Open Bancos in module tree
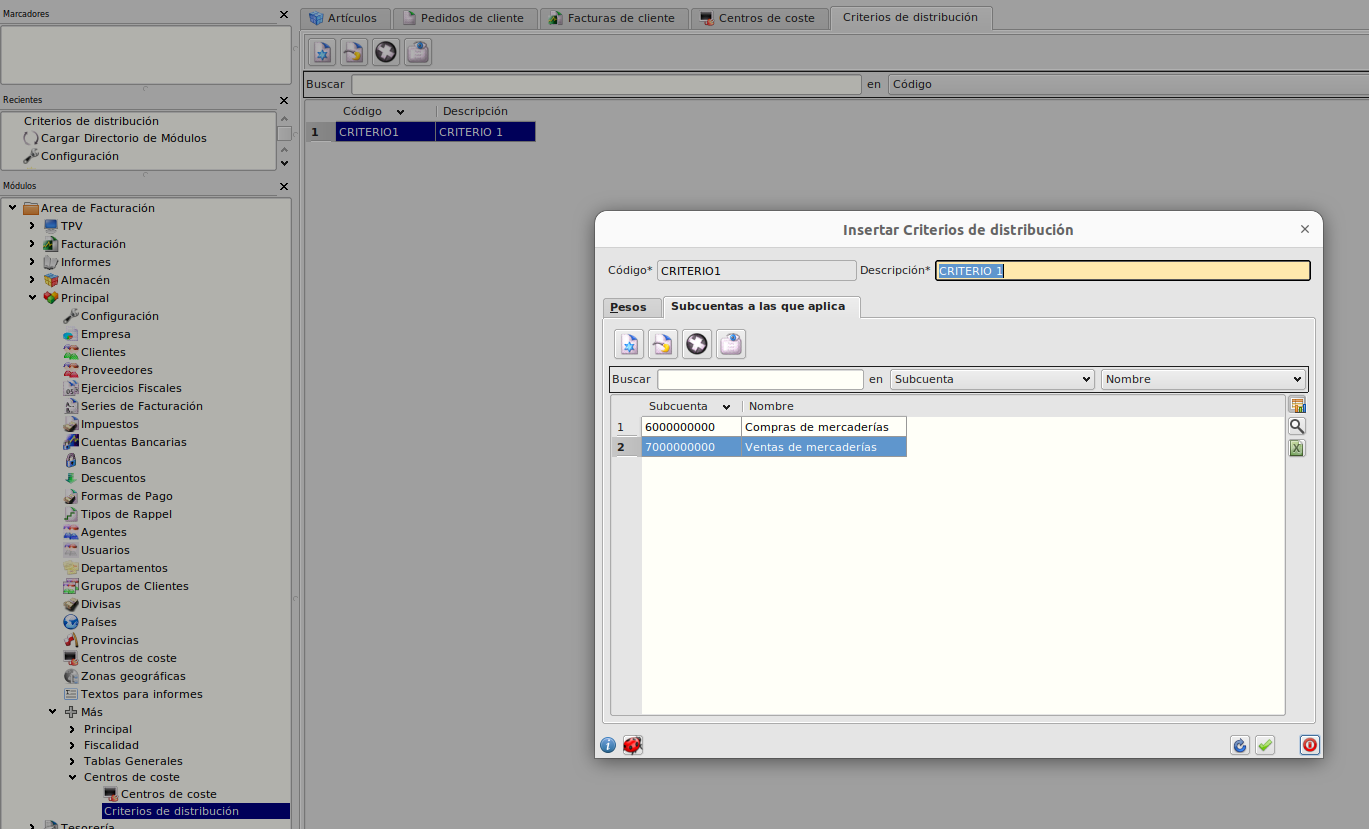The image size is (1369, 829). point(101,460)
